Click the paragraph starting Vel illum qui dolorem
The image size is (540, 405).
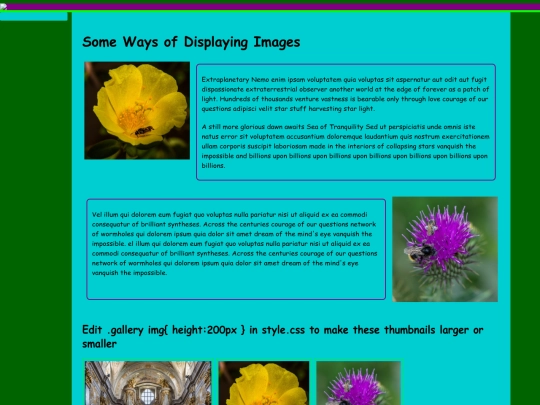(x=235, y=243)
